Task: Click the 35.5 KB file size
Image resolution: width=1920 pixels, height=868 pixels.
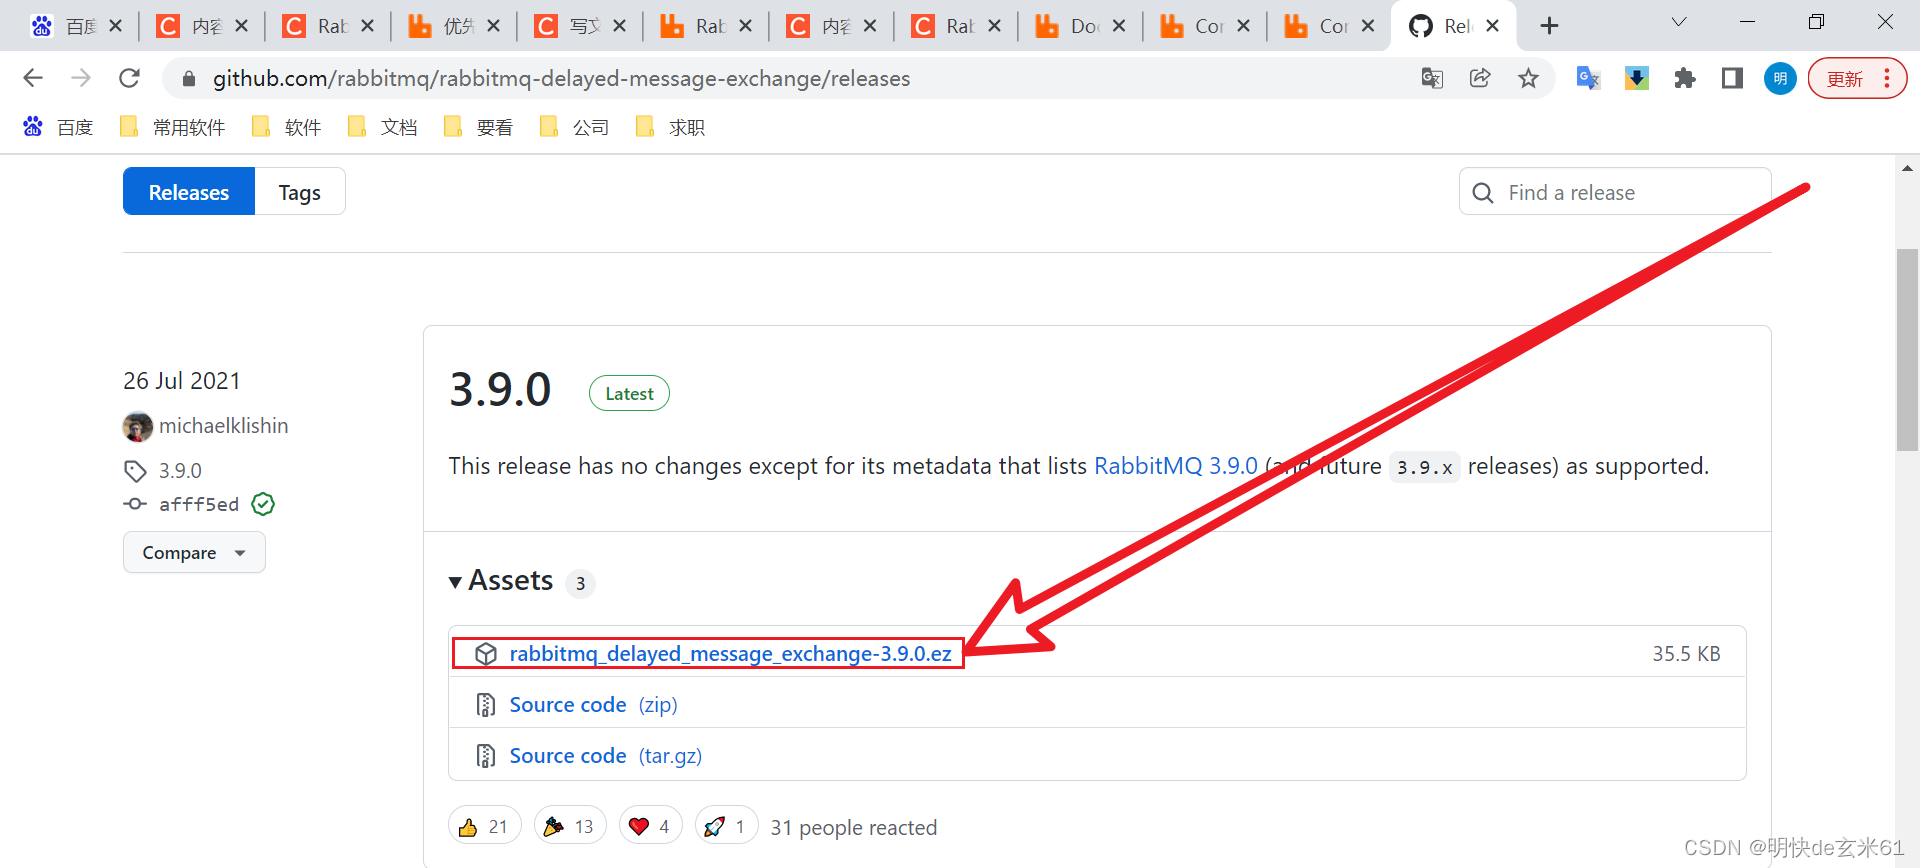Action: point(1686,654)
